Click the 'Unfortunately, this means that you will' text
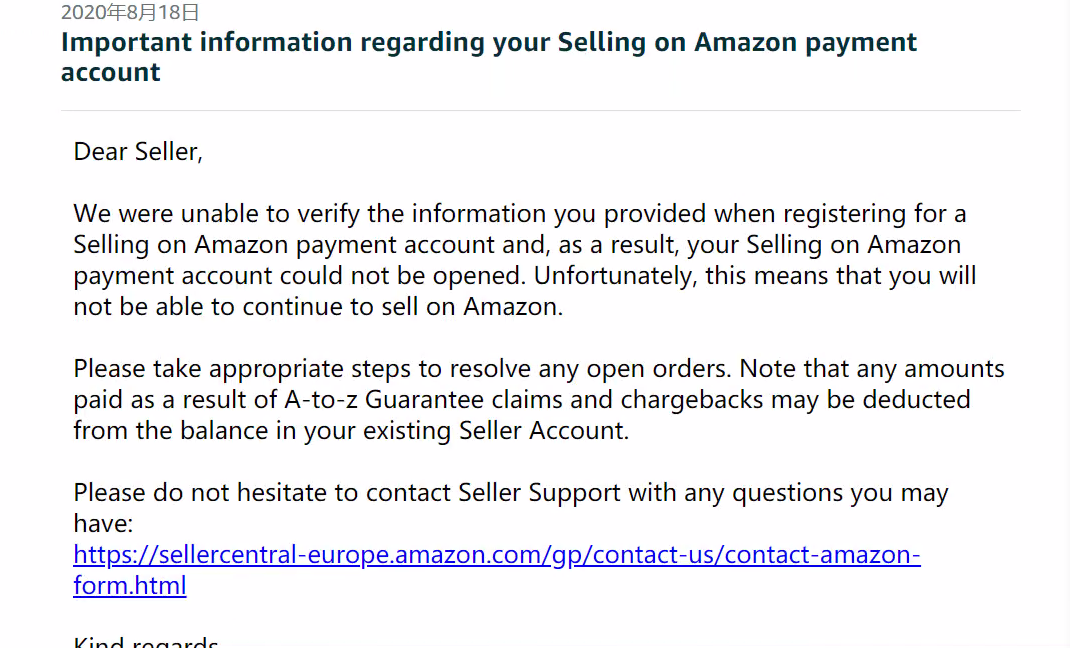 (755, 276)
